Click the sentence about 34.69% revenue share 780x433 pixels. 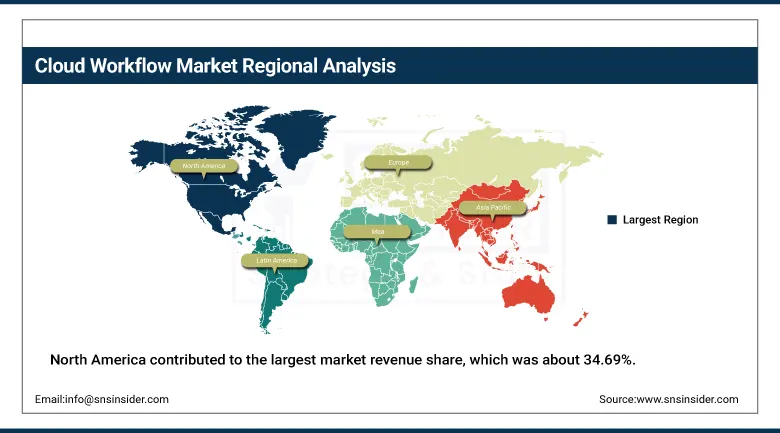343,359
